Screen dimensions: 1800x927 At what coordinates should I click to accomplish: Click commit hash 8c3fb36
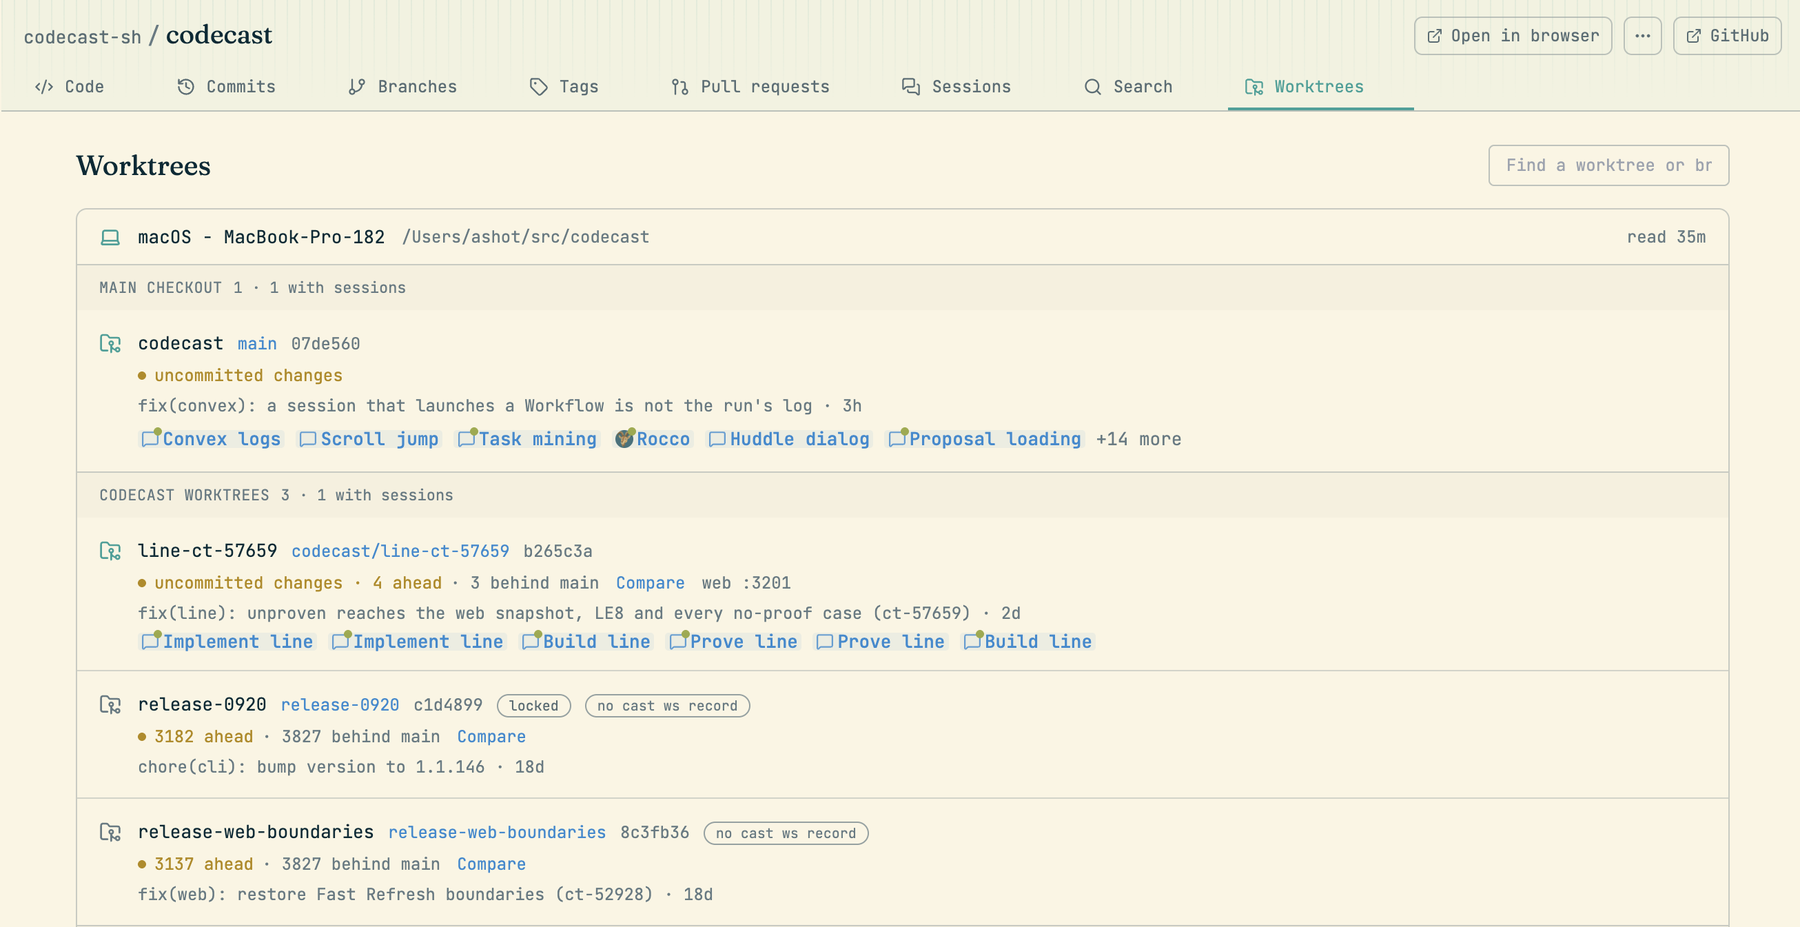655,832
